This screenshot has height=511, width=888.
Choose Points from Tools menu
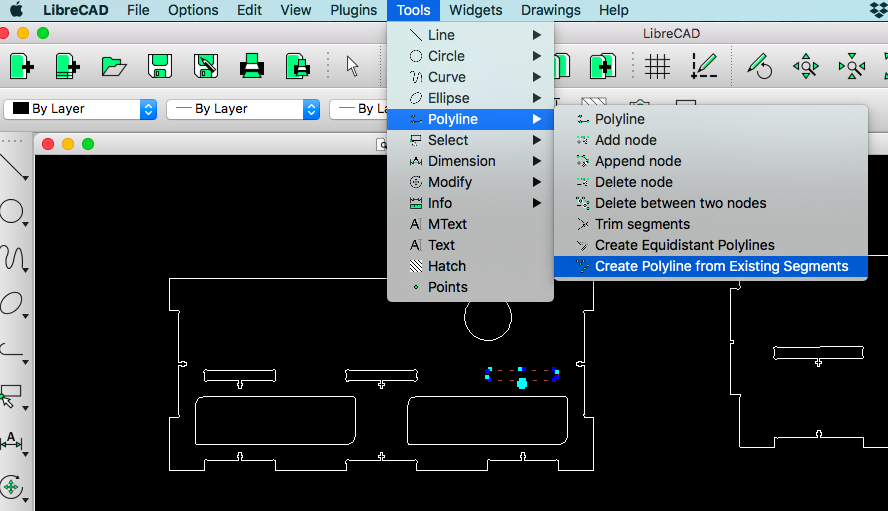click(470, 287)
